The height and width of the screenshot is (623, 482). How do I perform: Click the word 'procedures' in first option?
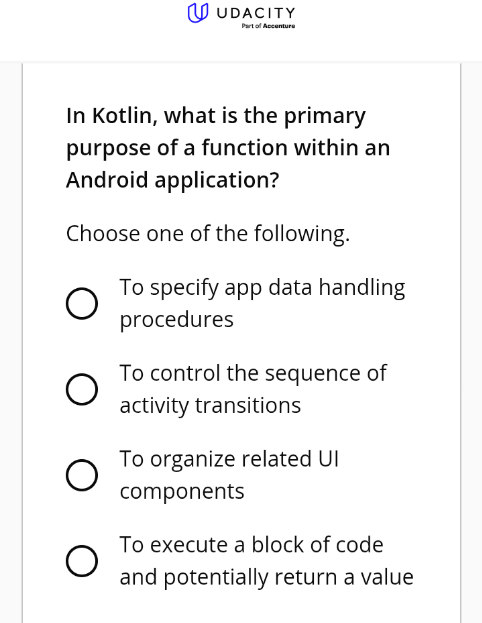176,320
